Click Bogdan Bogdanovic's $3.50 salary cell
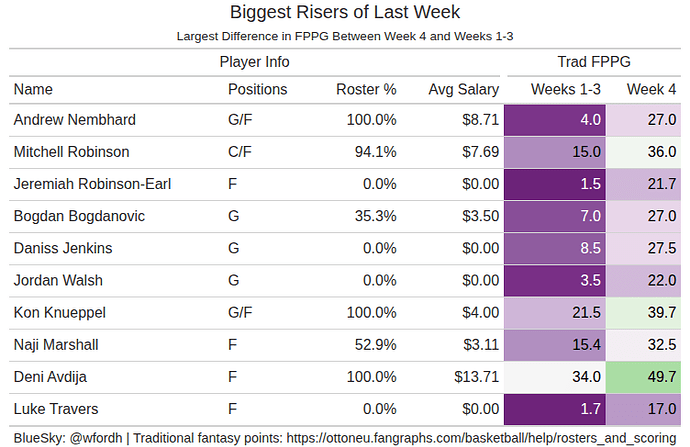The image size is (690, 447). pos(479,216)
